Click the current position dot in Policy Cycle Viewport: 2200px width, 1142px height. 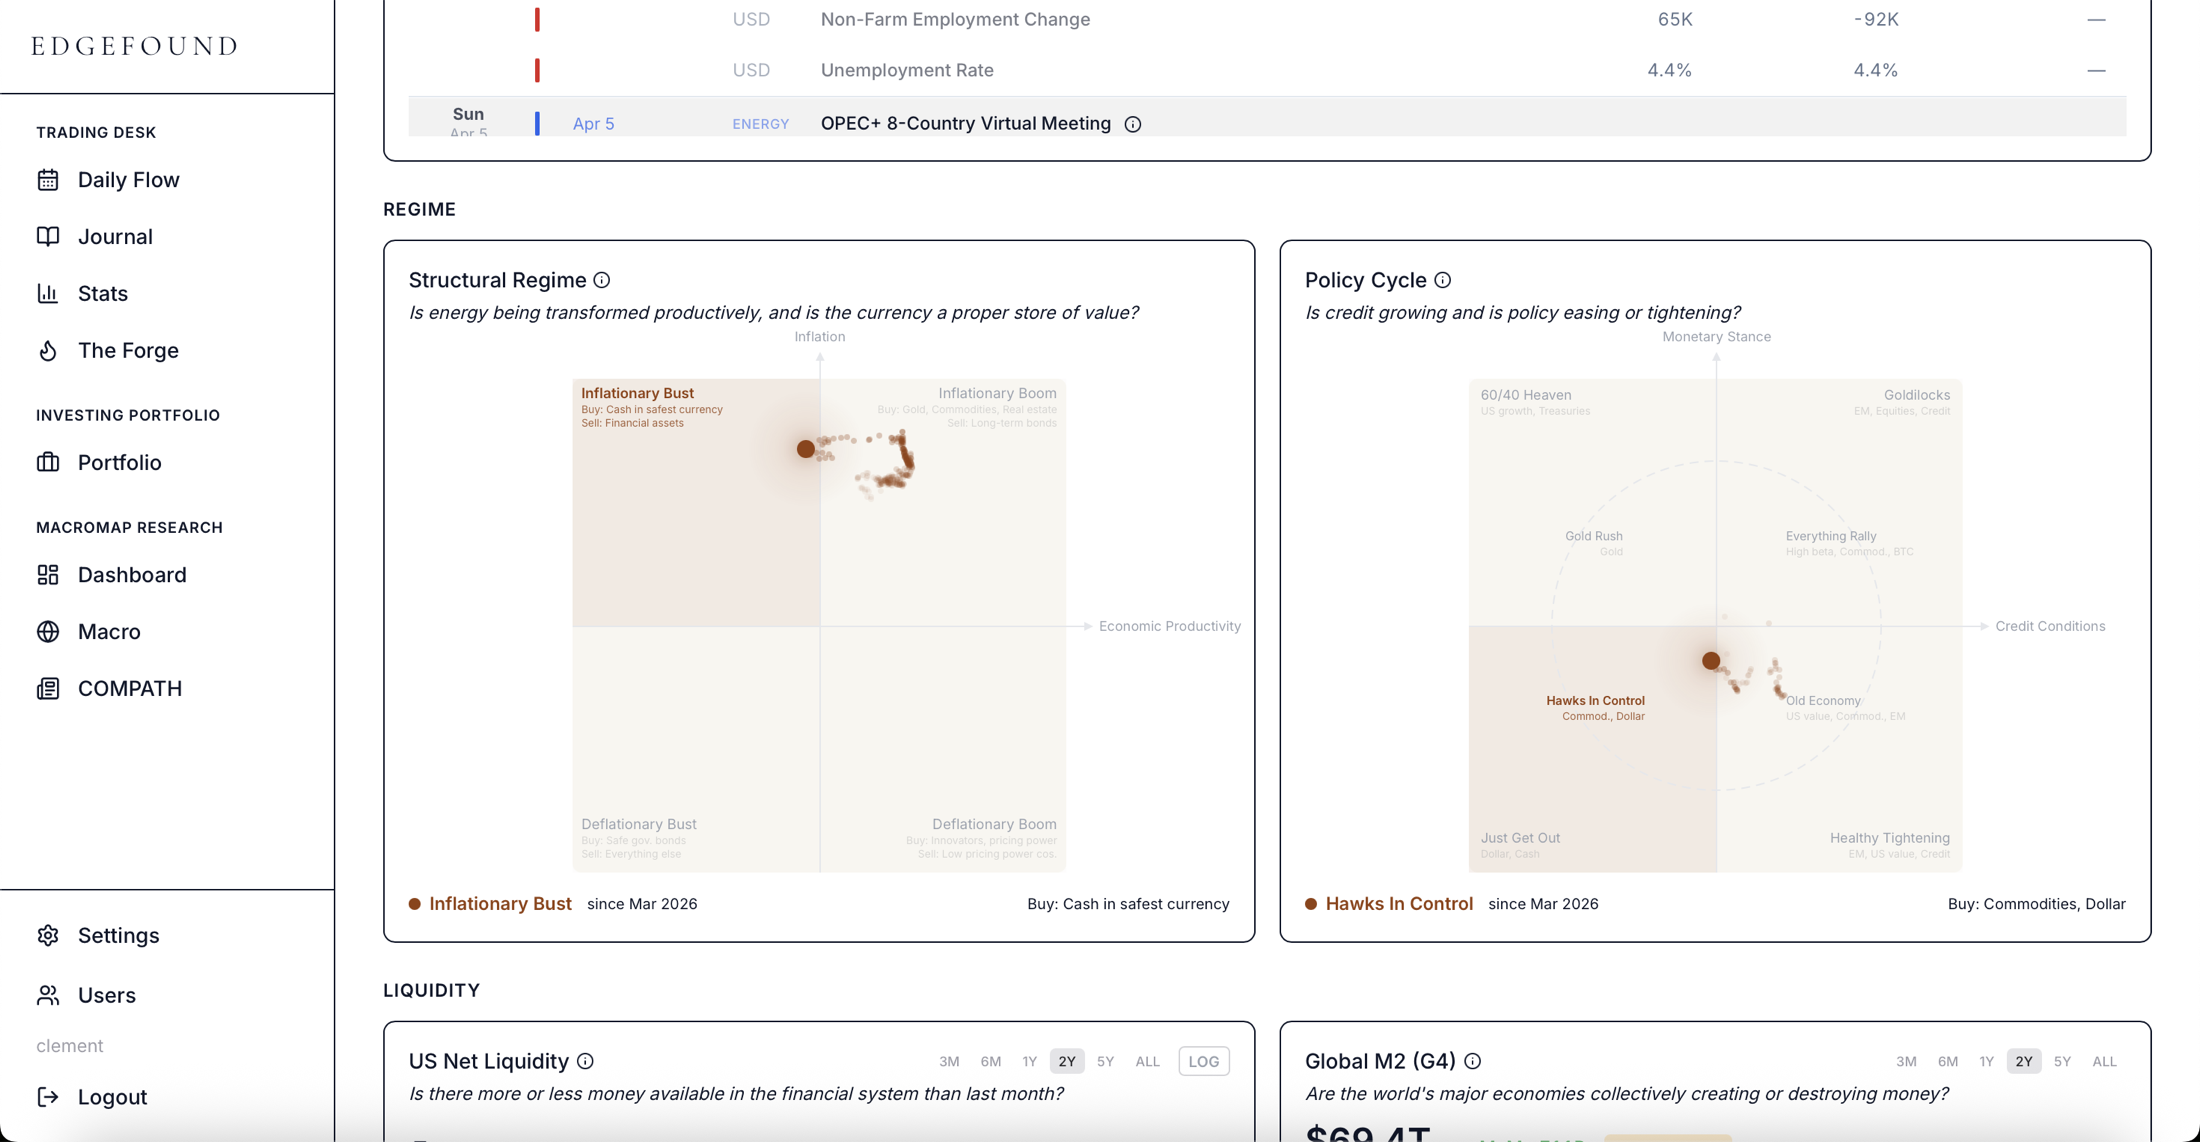coord(1711,661)
